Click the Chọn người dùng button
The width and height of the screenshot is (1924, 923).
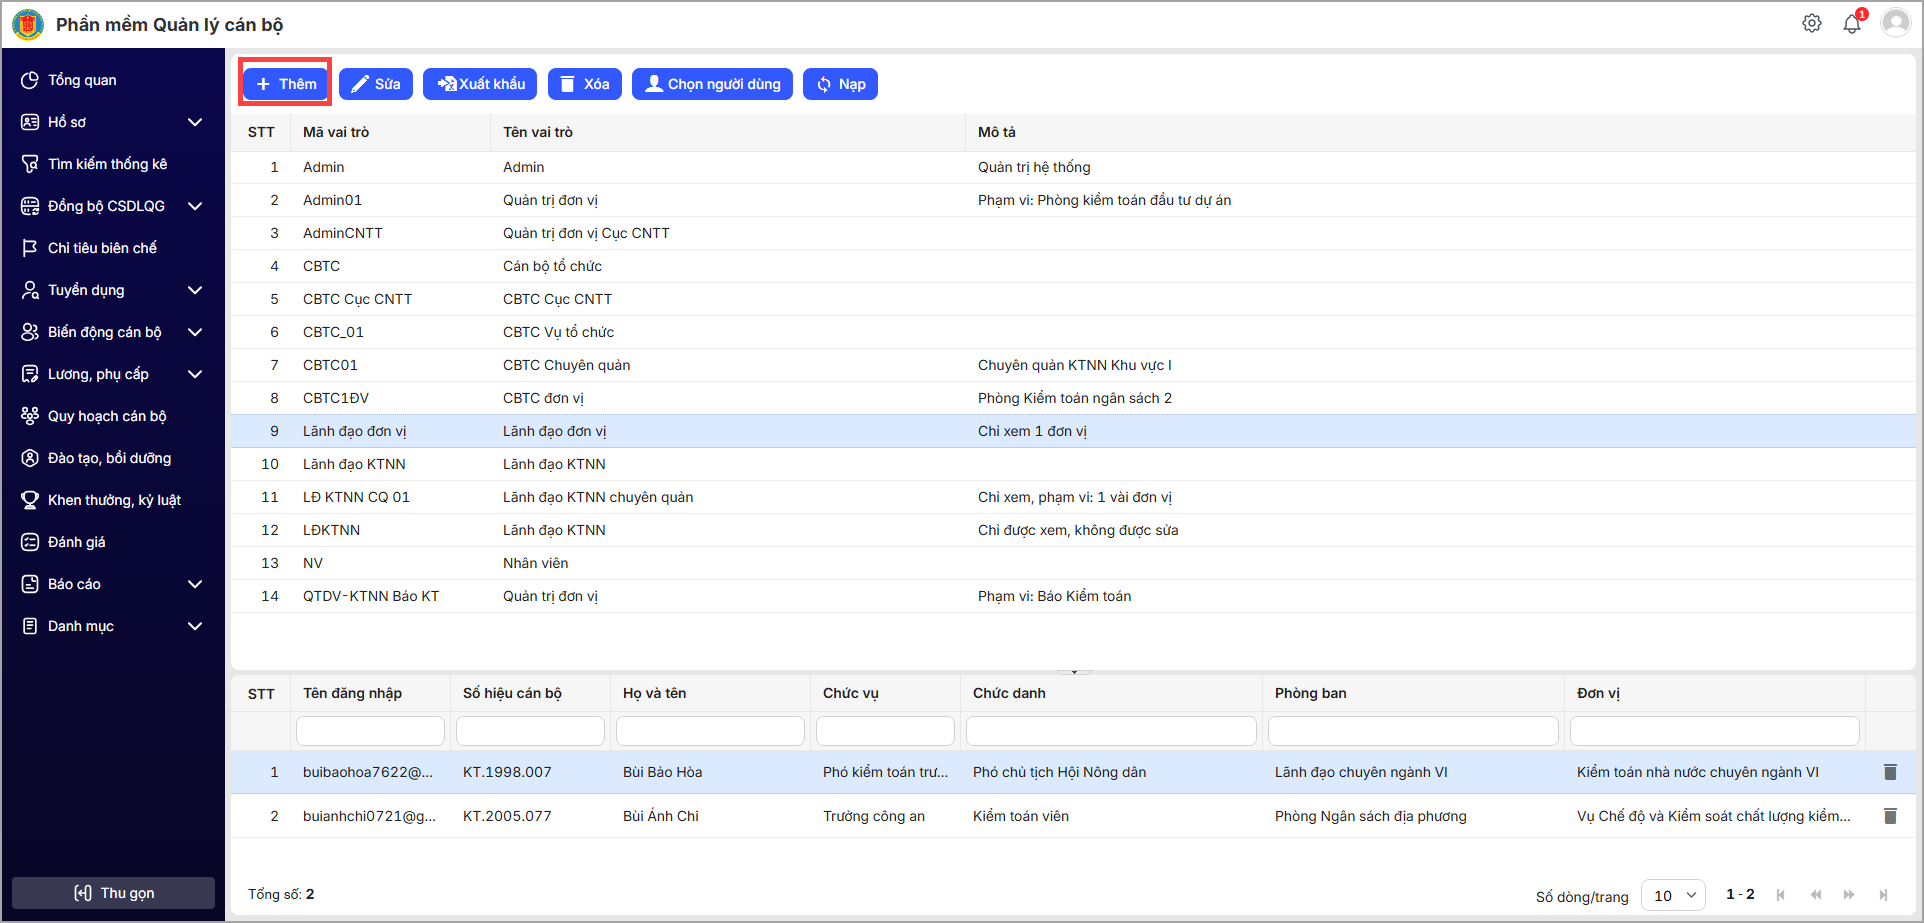pos(712,84)
